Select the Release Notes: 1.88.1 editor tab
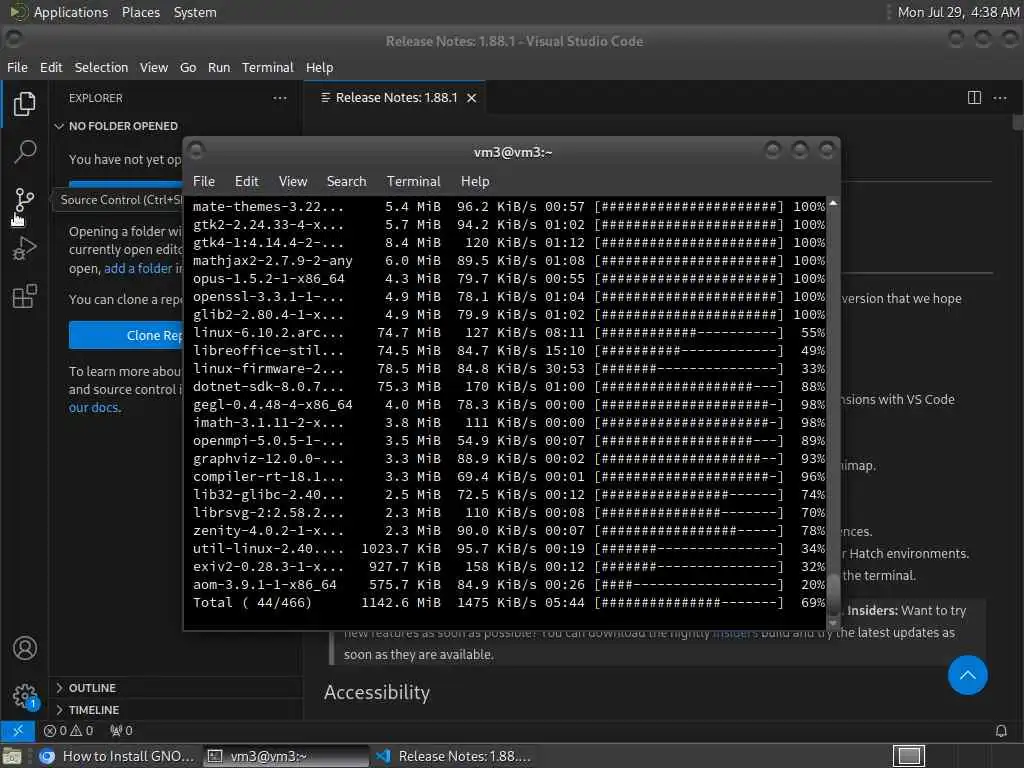 (x=395, y=98)
